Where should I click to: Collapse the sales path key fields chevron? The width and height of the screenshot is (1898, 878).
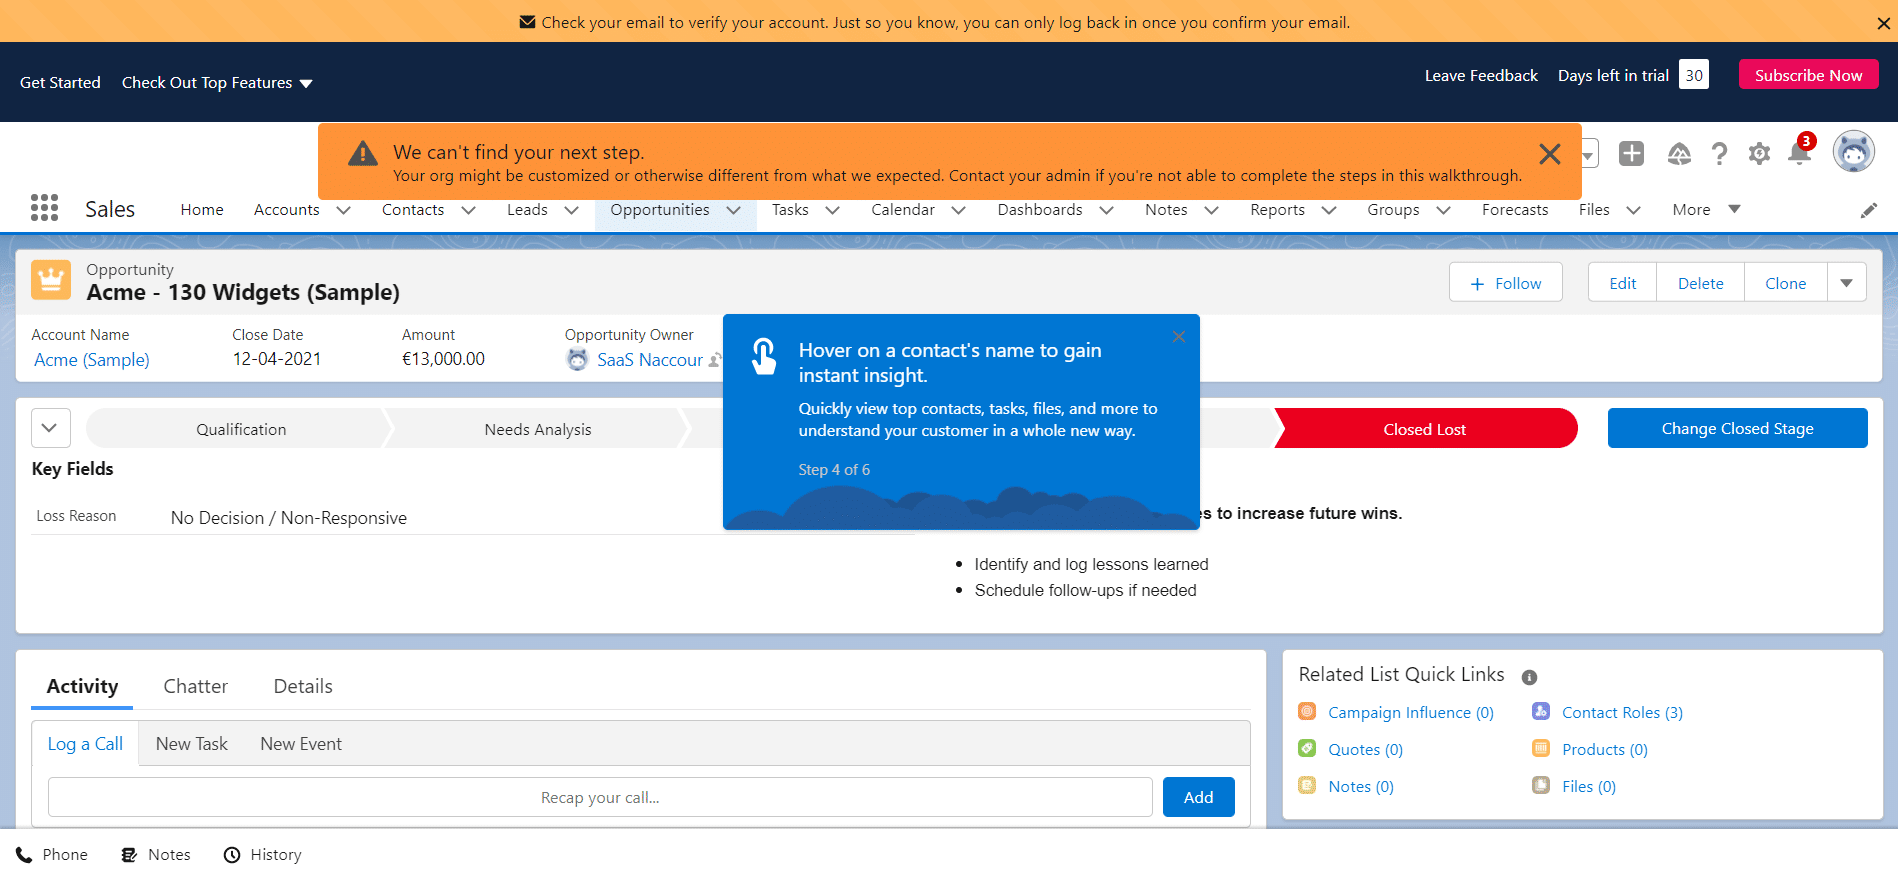point(50,428)
